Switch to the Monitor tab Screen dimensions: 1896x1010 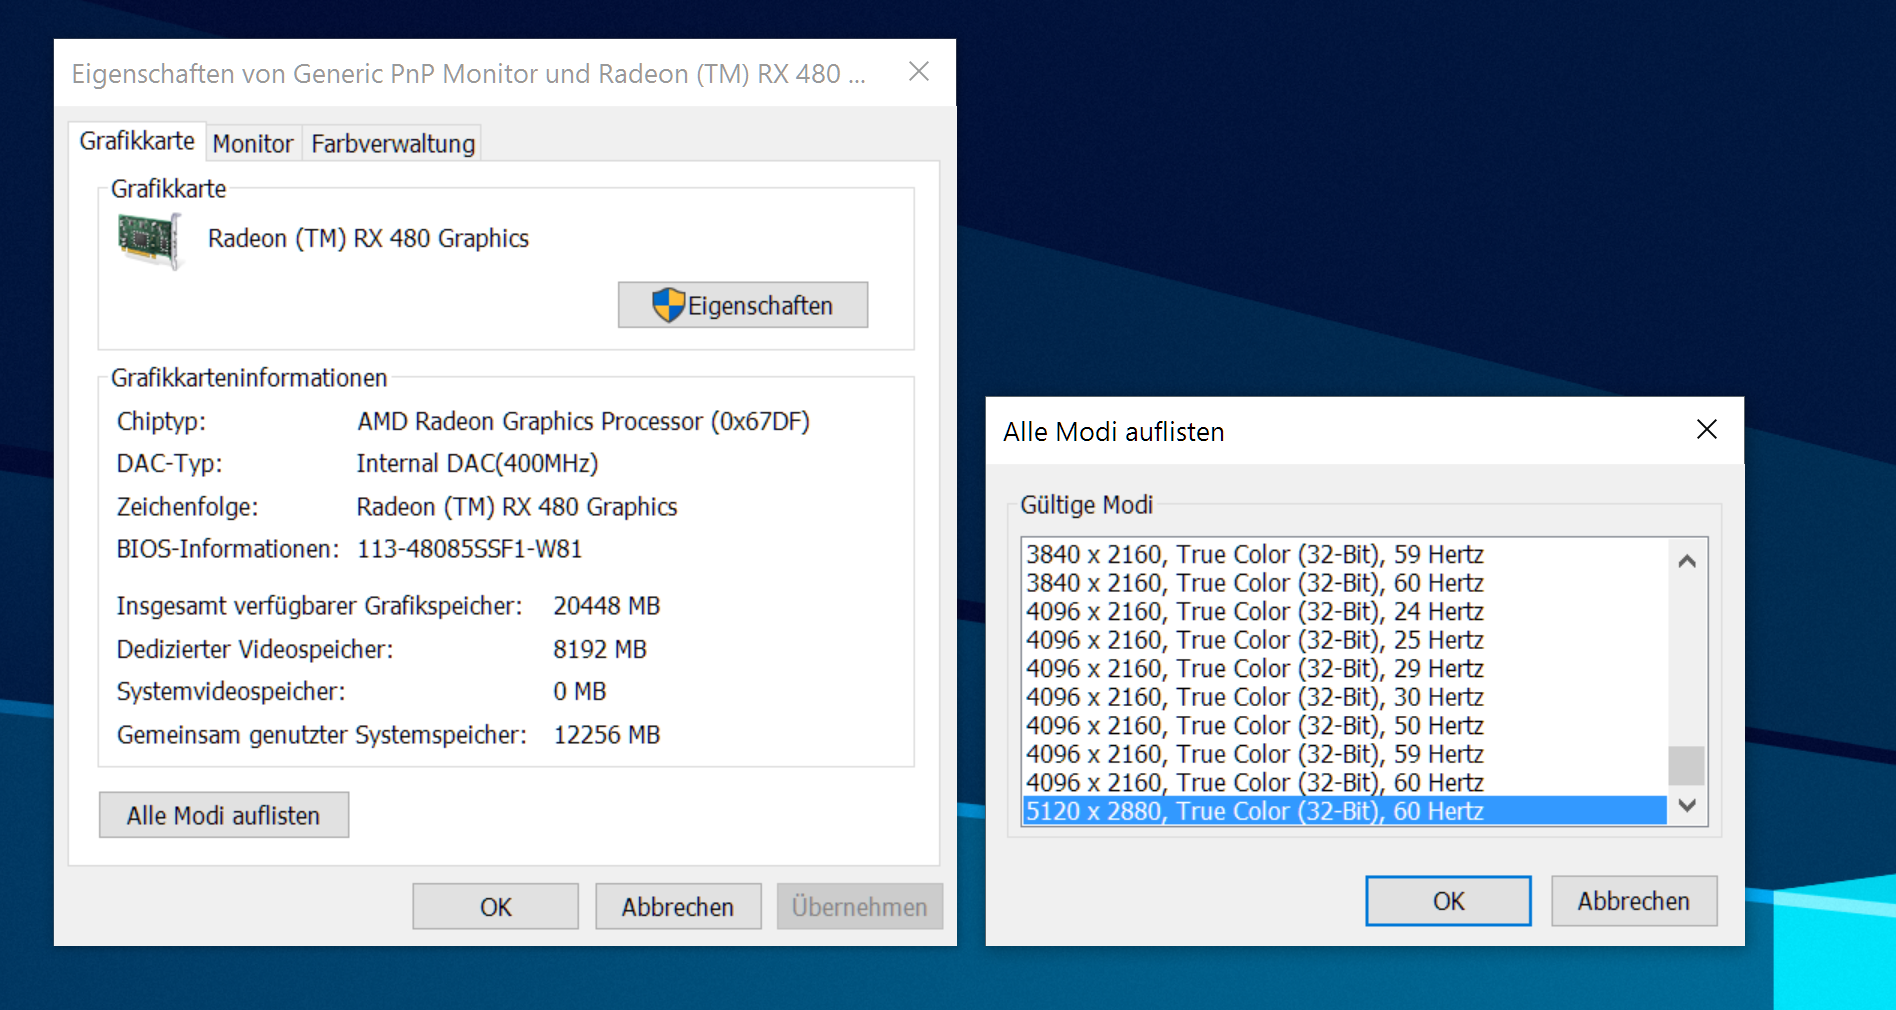click(253, 144)
